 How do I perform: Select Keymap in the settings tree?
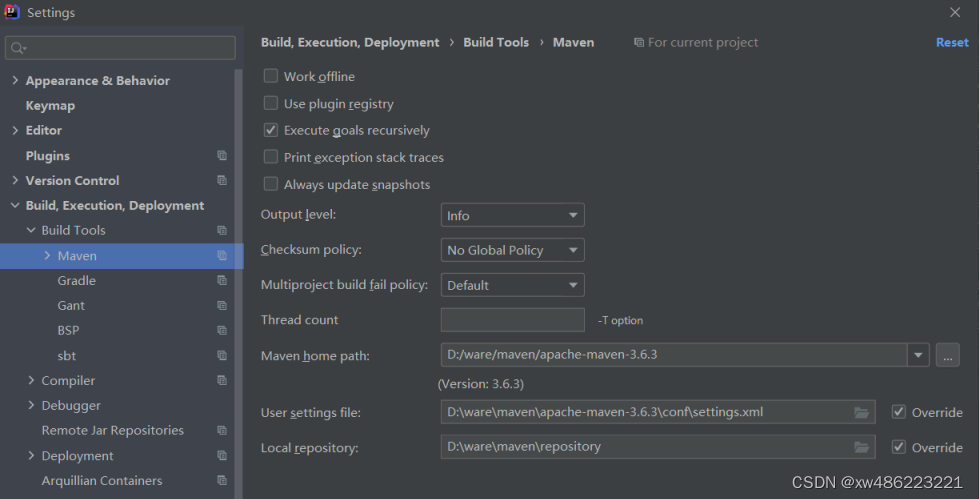point(50,106)
